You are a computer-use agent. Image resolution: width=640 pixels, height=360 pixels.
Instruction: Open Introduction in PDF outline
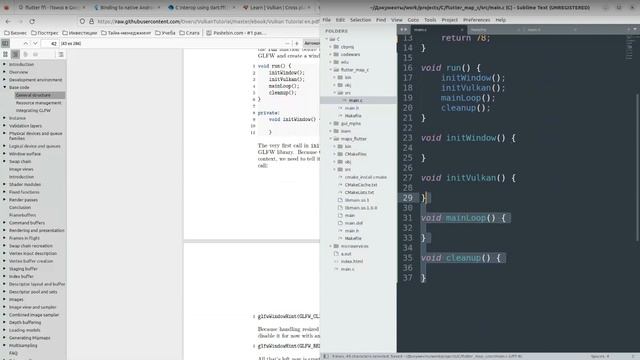21,64
